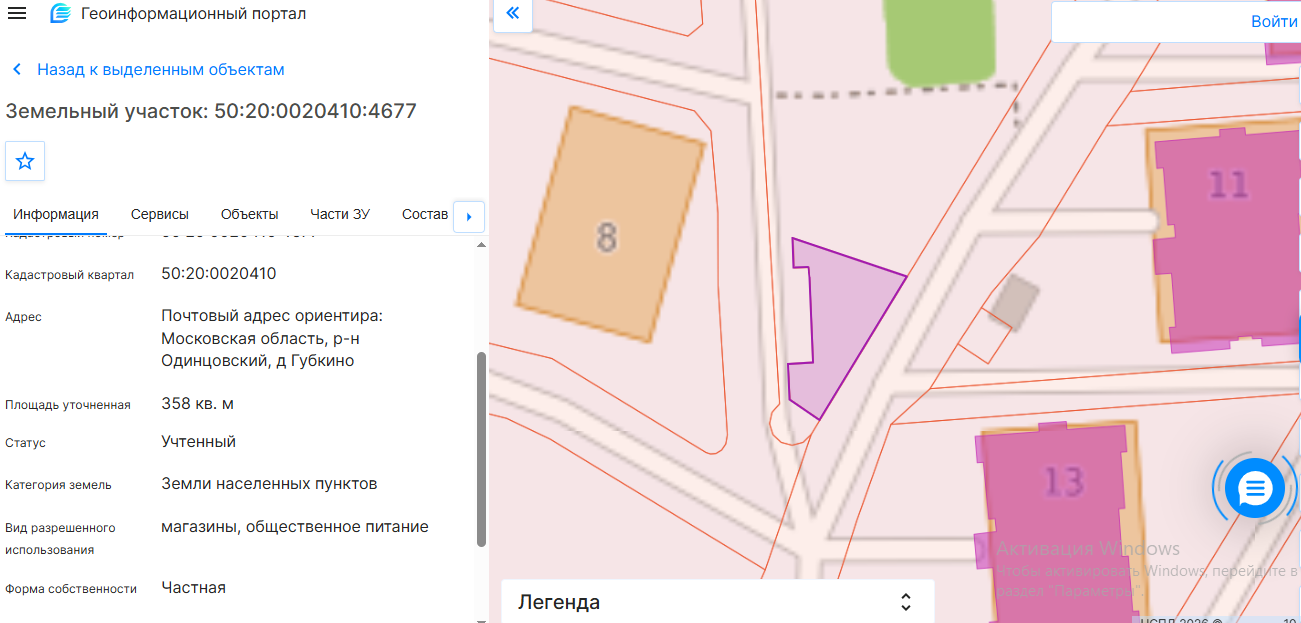Select the Информация tab
Viewport: 1301px width, 623px height.
coord(56,214)
